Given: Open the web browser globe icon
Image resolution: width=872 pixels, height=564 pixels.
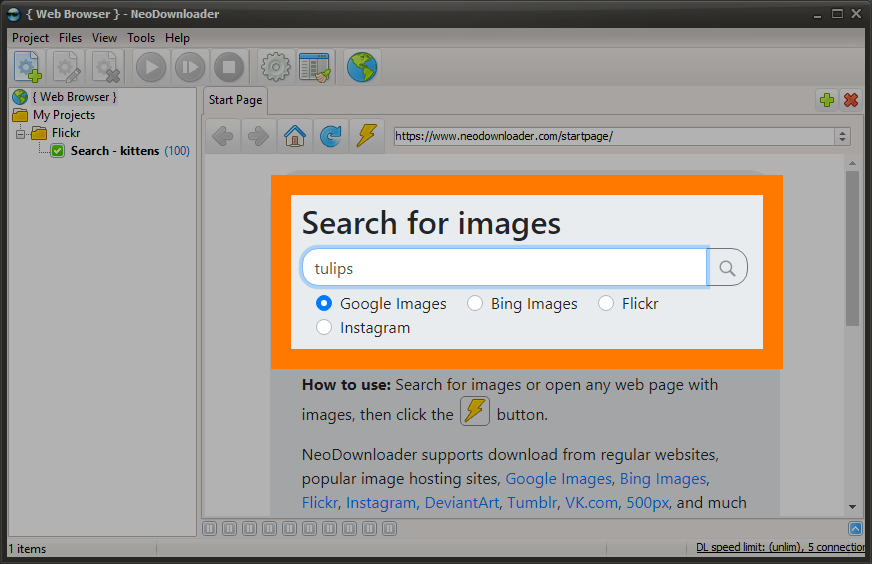Looking at the screenshot, I should (362, 67).
